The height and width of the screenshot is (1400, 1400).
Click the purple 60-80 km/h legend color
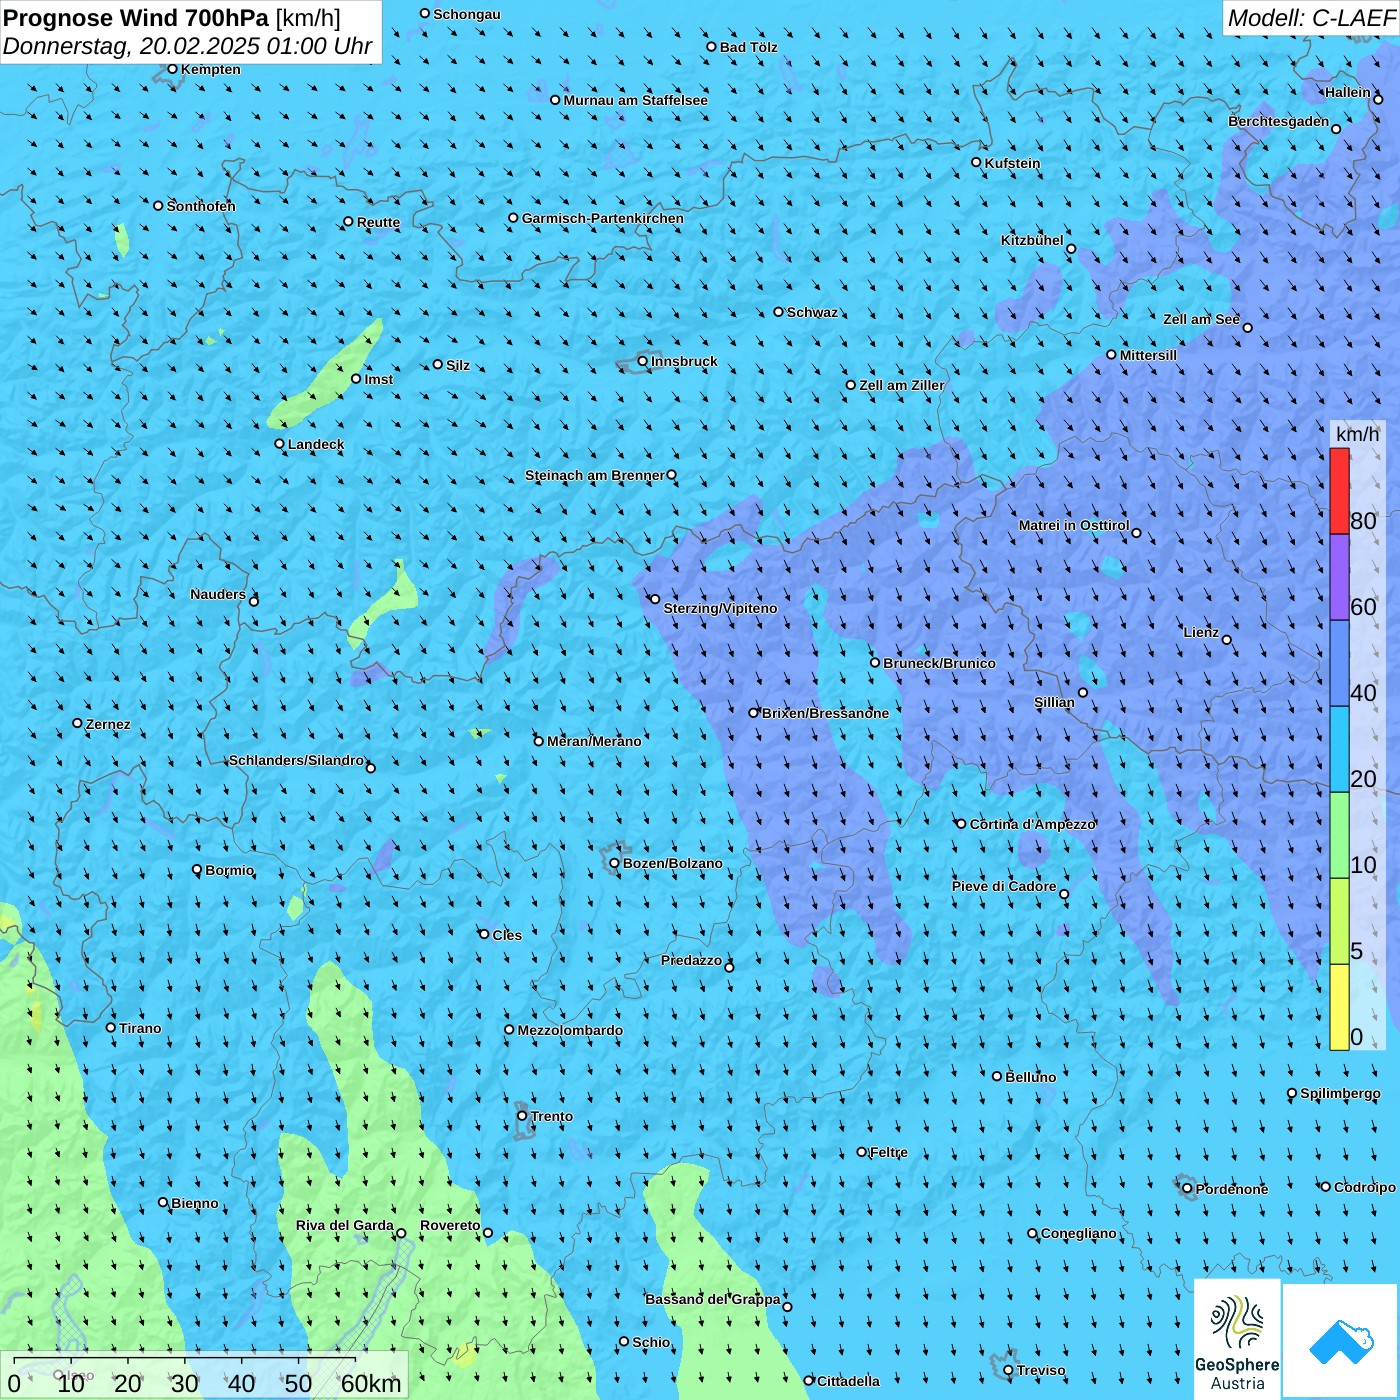coord(1339,578)
